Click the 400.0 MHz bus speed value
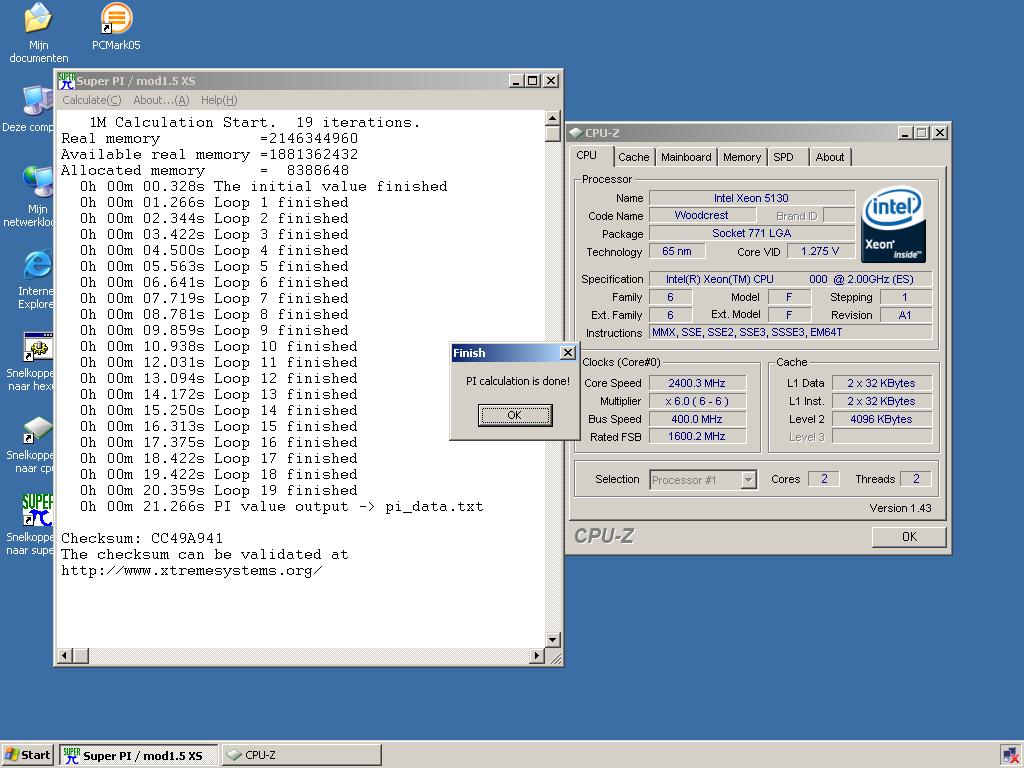This screenshot has width=1024, height=768. [697, 419]
